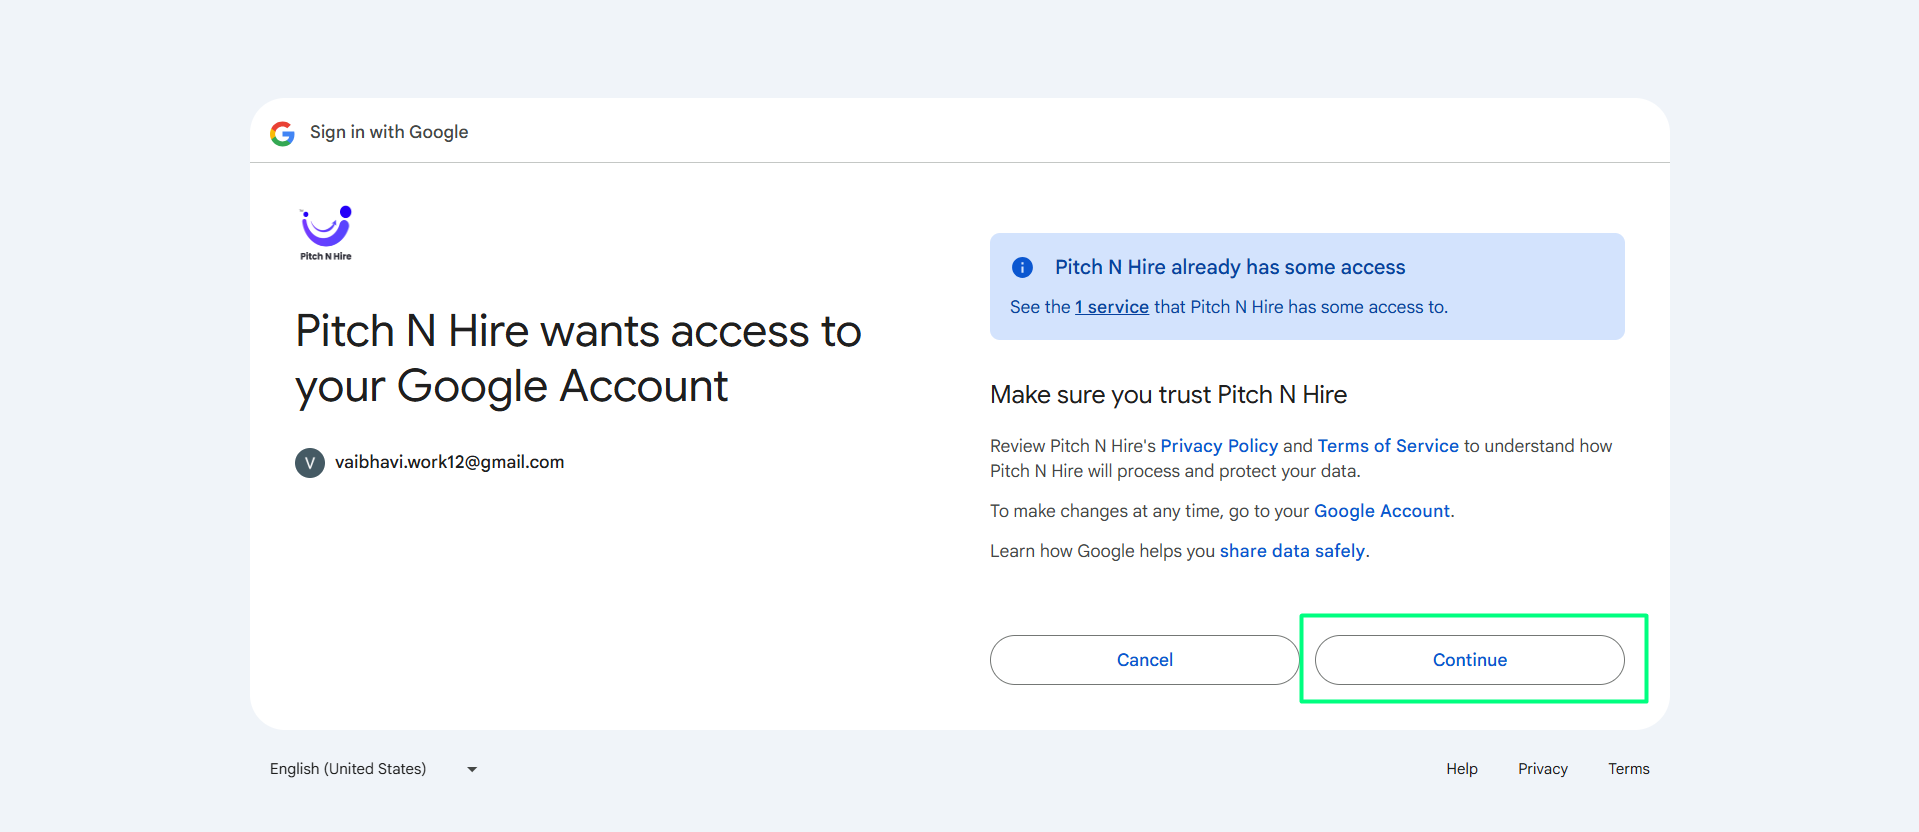This screenshot has height=832, width=1919.
Task: Open the Help footer link
Action: pos(1462,769)
